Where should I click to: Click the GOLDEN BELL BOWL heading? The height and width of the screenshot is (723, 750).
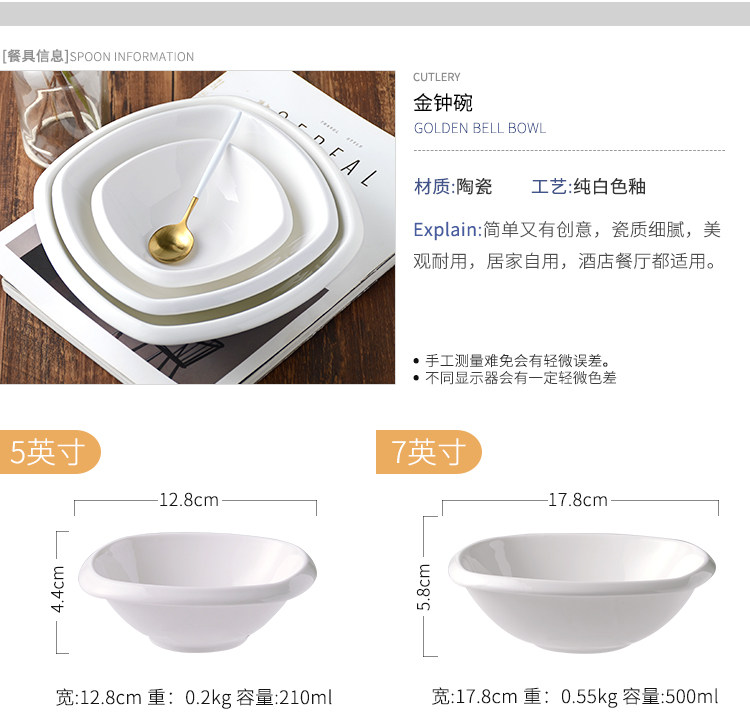pyautogui.click(x=480, y=128)
